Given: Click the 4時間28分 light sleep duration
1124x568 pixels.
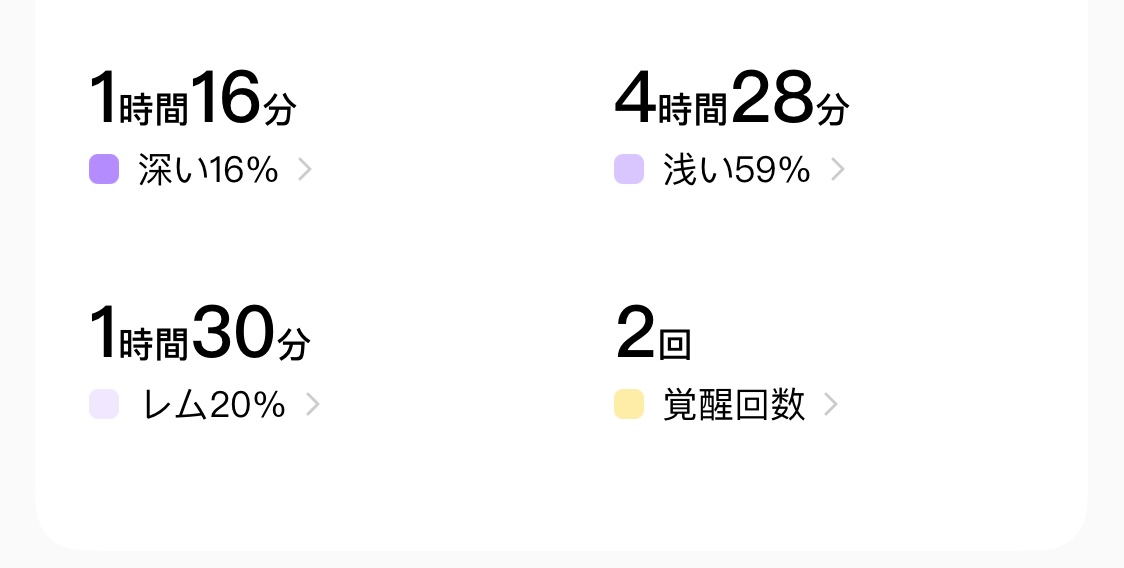Looking at the screenshot, I should coord(732,98).
